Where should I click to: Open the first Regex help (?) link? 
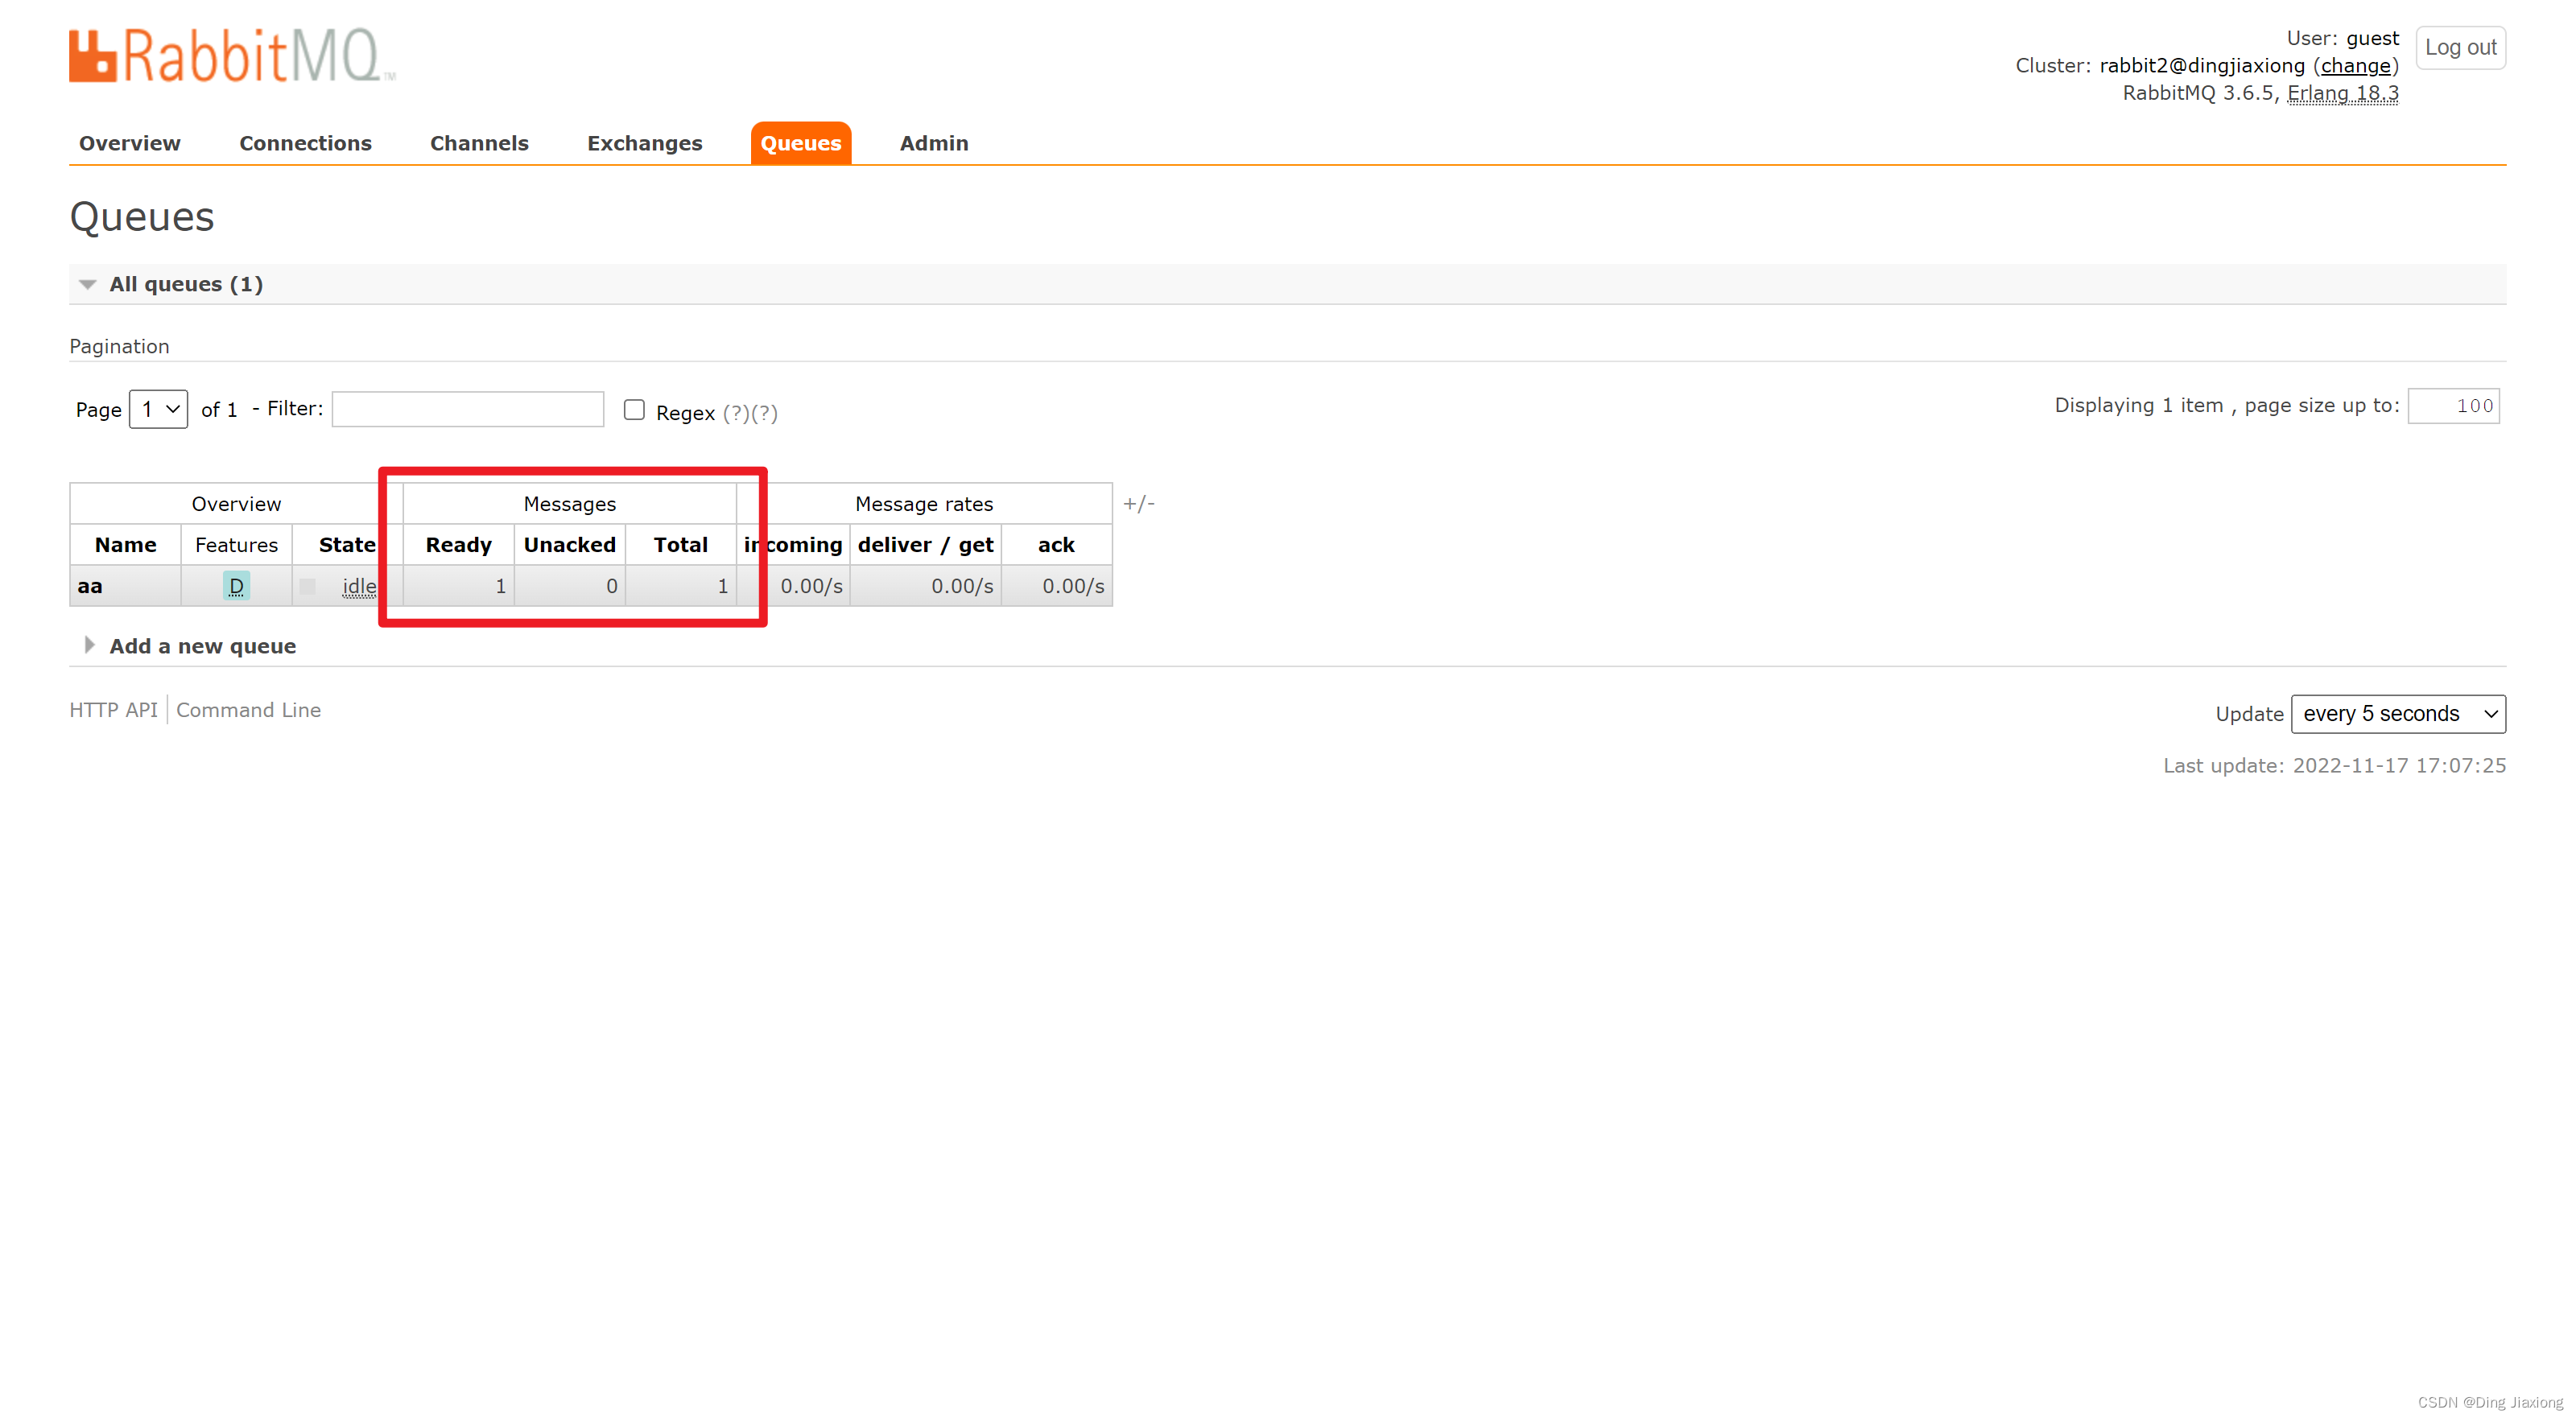(x=736, y=413)
